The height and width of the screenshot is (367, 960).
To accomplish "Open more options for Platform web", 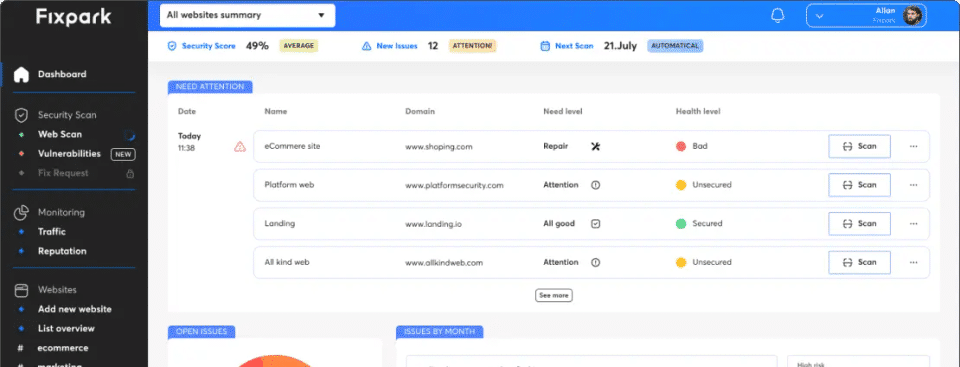I will (913, 185).
